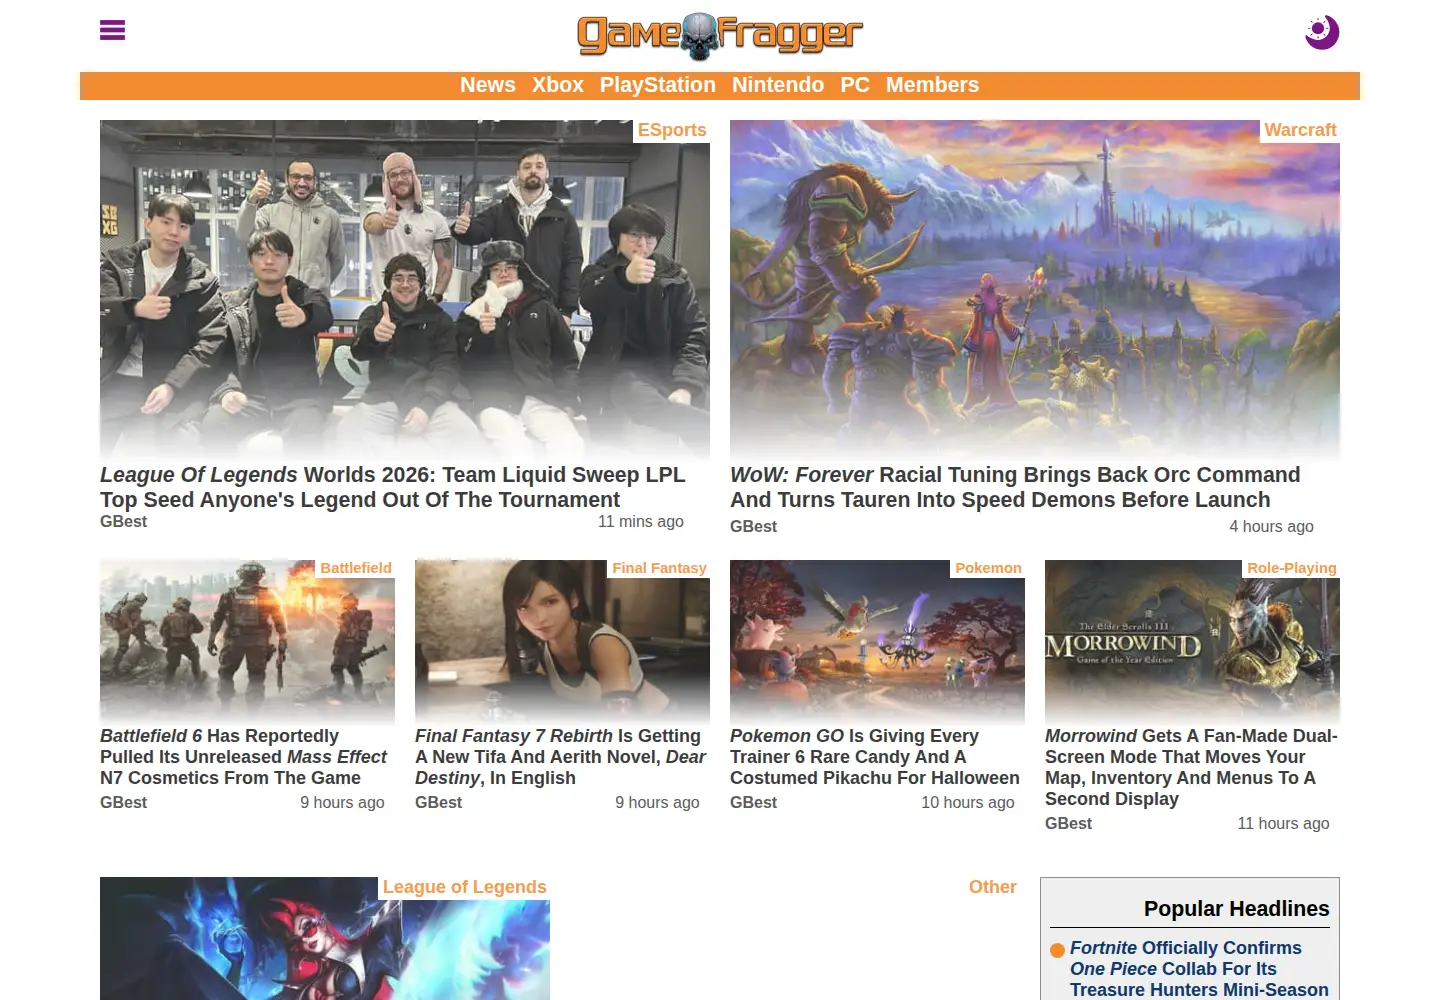The height and width of the screenshot is (1000, 1440).
Task: Open the Team Liquid group photo thumbnail
Action: (x=405, y=290)
